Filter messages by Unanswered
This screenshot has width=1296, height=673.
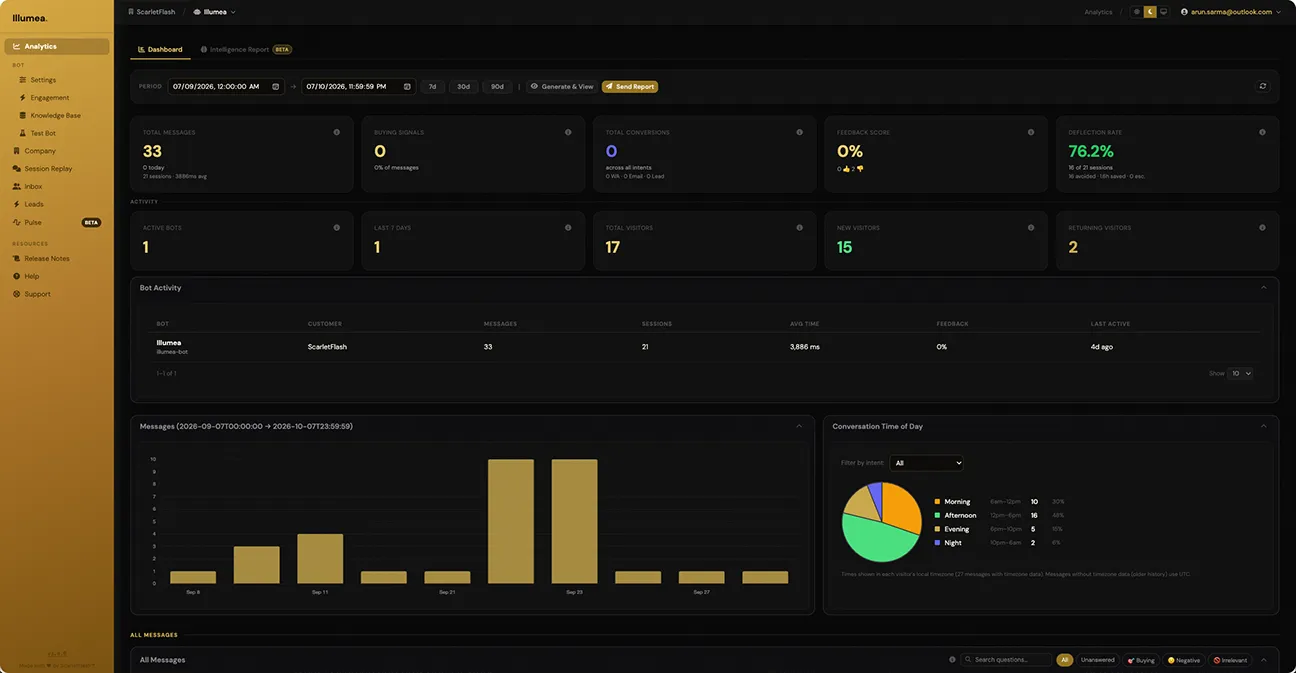pos(1098,660)
